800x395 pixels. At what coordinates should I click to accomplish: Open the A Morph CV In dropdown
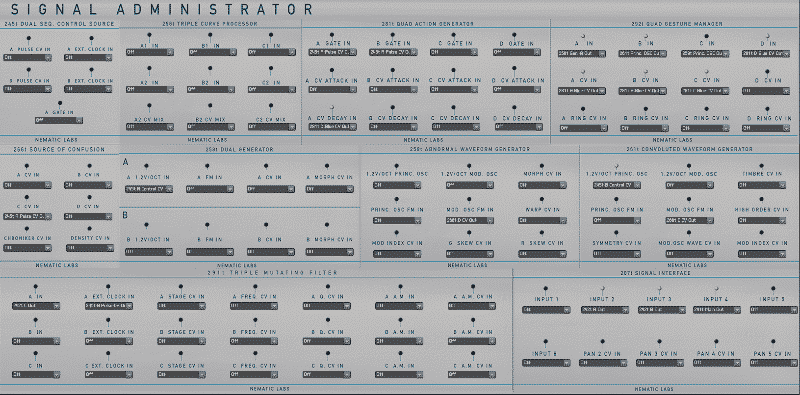[330, 189]
